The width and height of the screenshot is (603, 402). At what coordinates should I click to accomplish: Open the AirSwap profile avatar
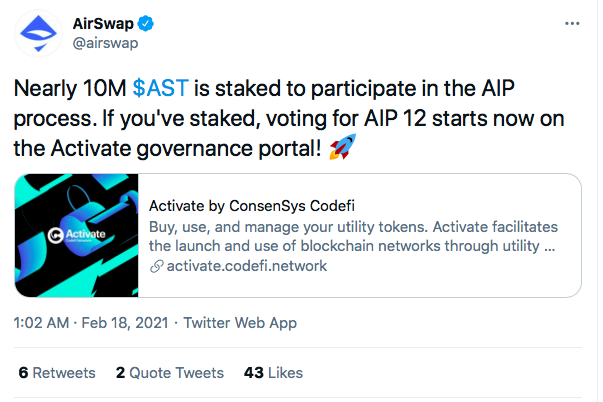point(38,33)
